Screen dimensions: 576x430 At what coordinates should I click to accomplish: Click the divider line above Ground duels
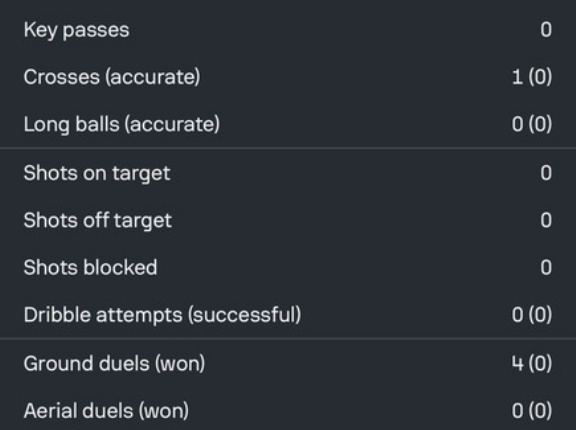[288, 338]
